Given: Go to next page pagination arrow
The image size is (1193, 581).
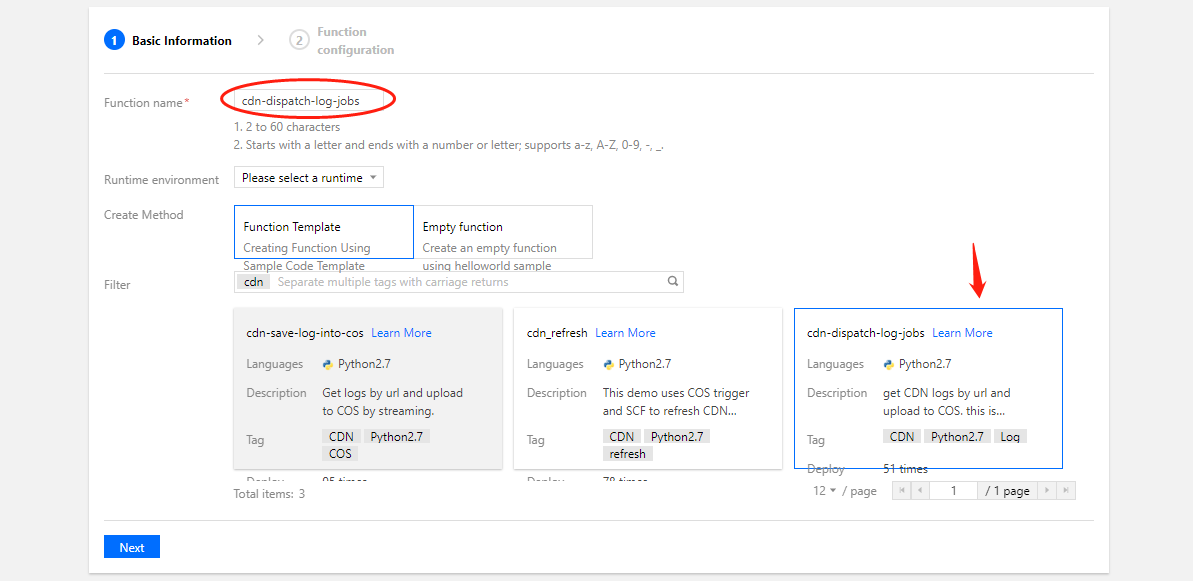Looking at the screenshot, I should point(1048,491).
